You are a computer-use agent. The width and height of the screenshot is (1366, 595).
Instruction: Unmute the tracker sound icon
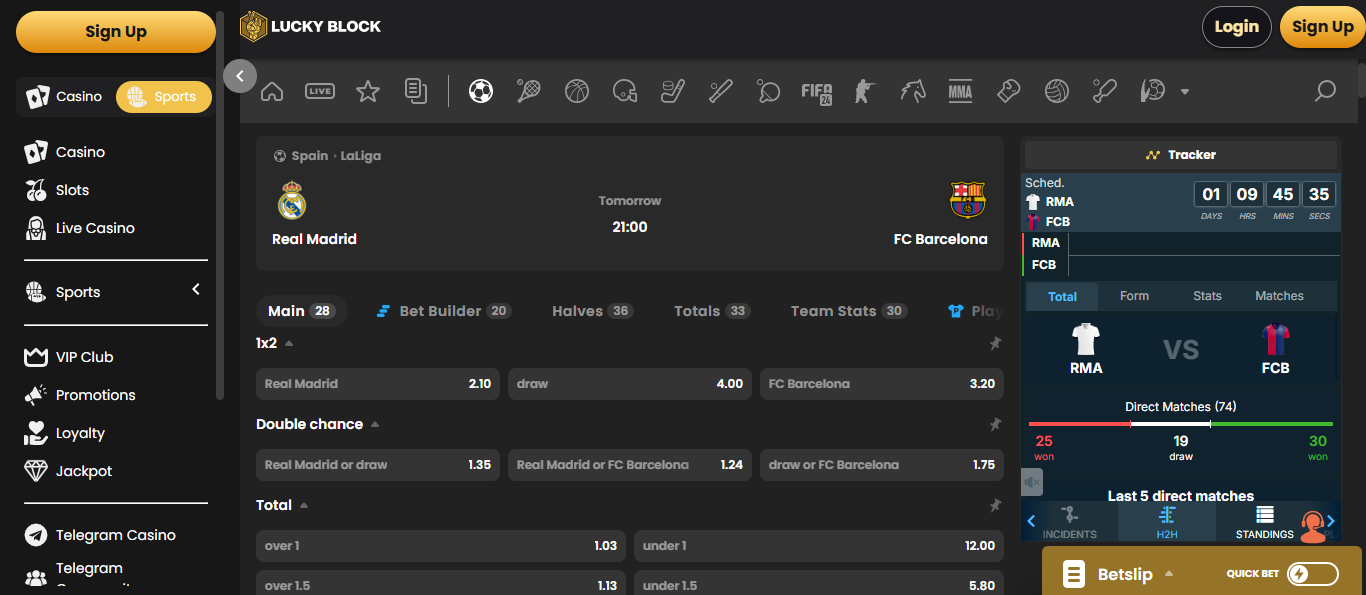(1032, 483)
